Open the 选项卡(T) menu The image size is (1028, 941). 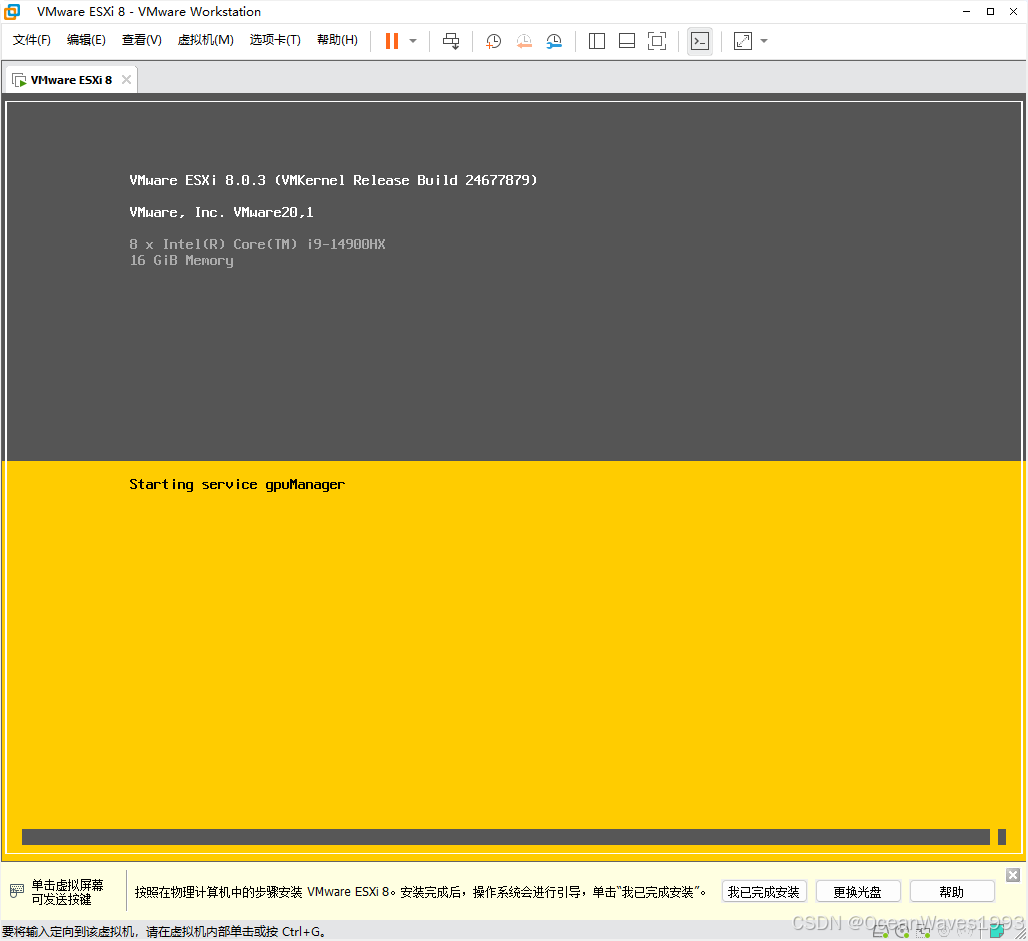[275, 40]
